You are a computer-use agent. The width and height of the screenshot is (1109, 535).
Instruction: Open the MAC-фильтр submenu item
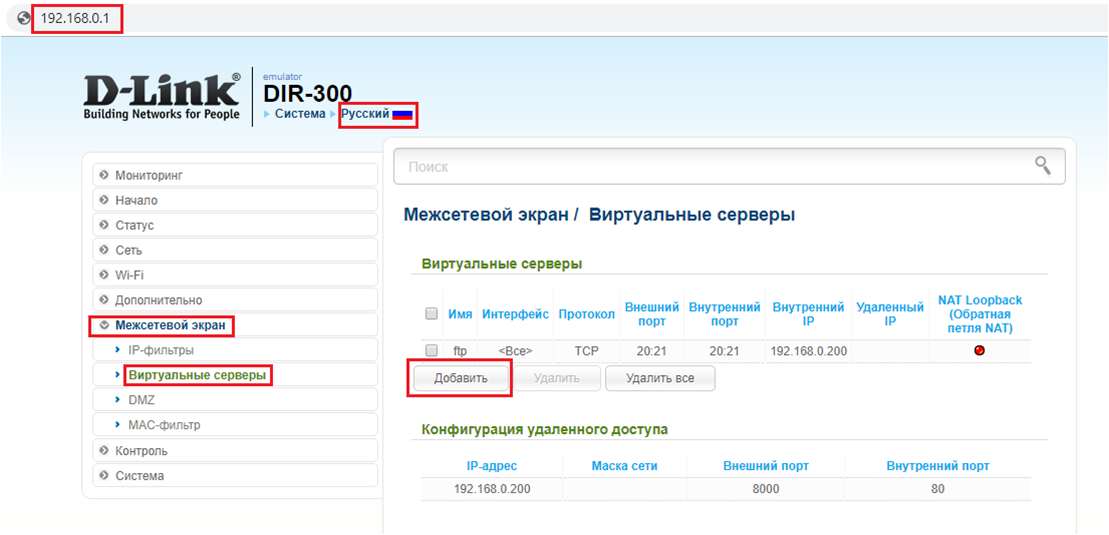tap(164, 425)
